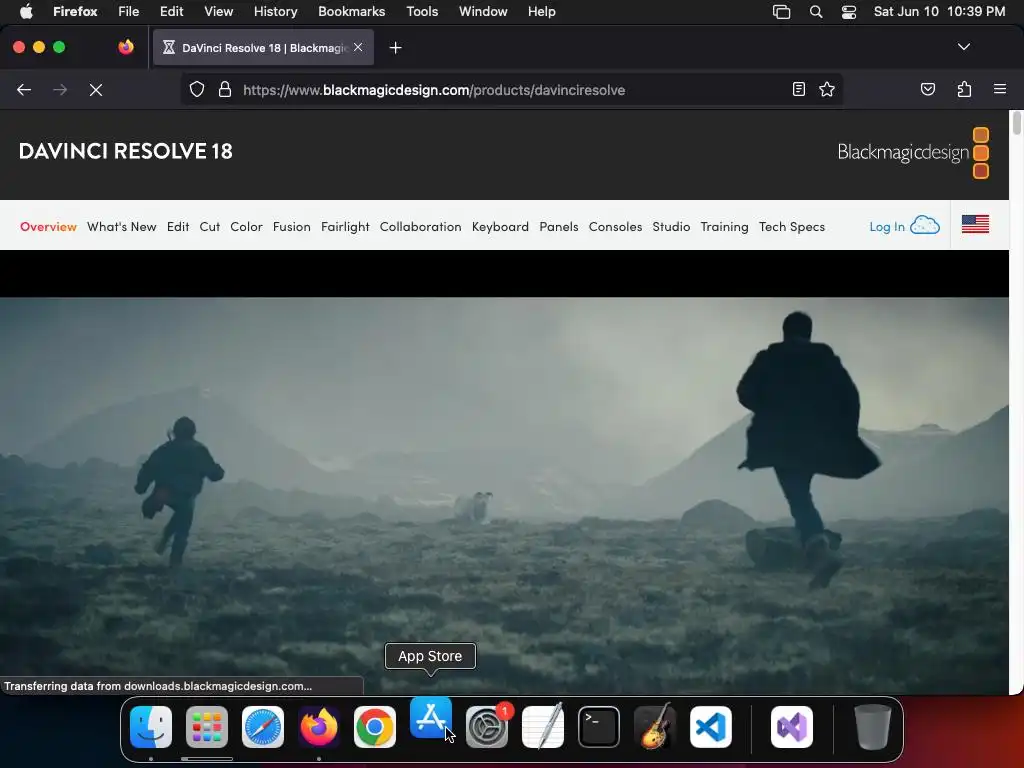The image size is (1024, 768).
Task: Toggle reader view icon in address bar
Action: point(799,89)
